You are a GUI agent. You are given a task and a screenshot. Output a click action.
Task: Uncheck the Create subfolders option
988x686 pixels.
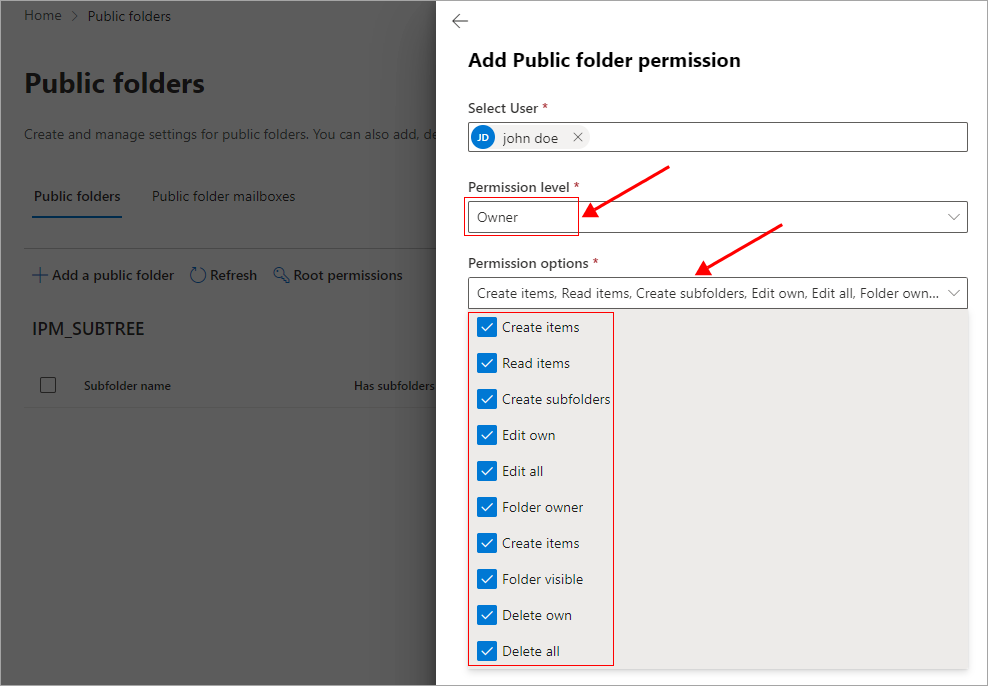coord(487,399)
